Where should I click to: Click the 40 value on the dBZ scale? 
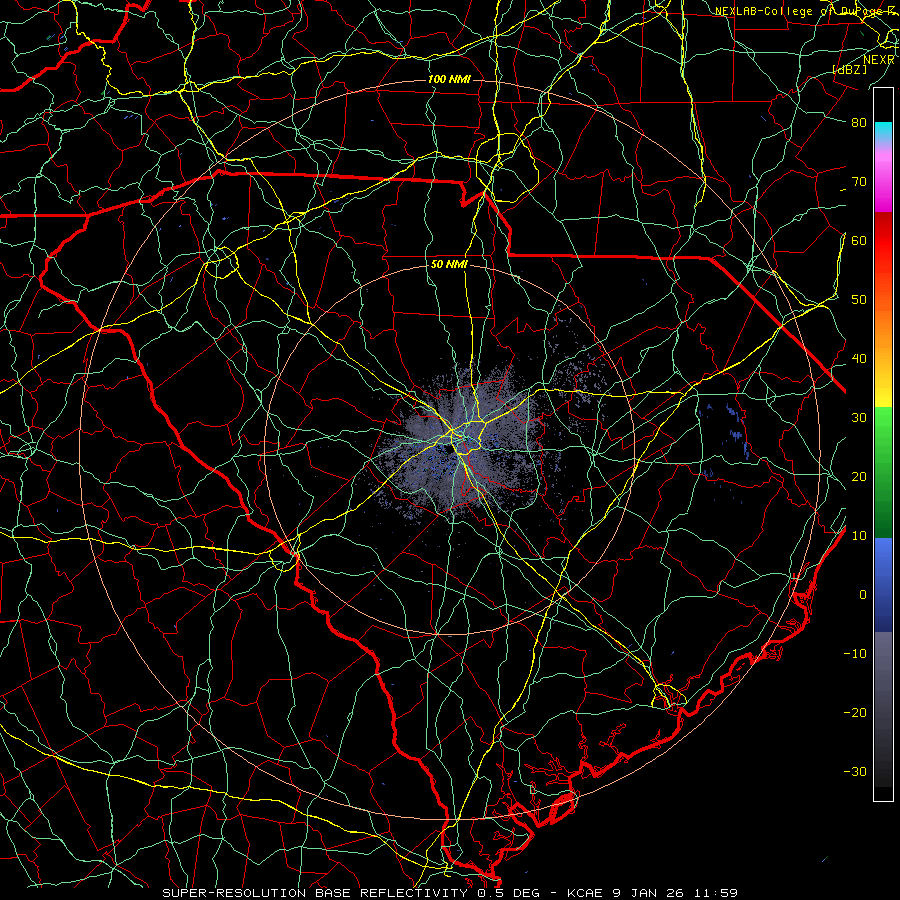(859, 359)
